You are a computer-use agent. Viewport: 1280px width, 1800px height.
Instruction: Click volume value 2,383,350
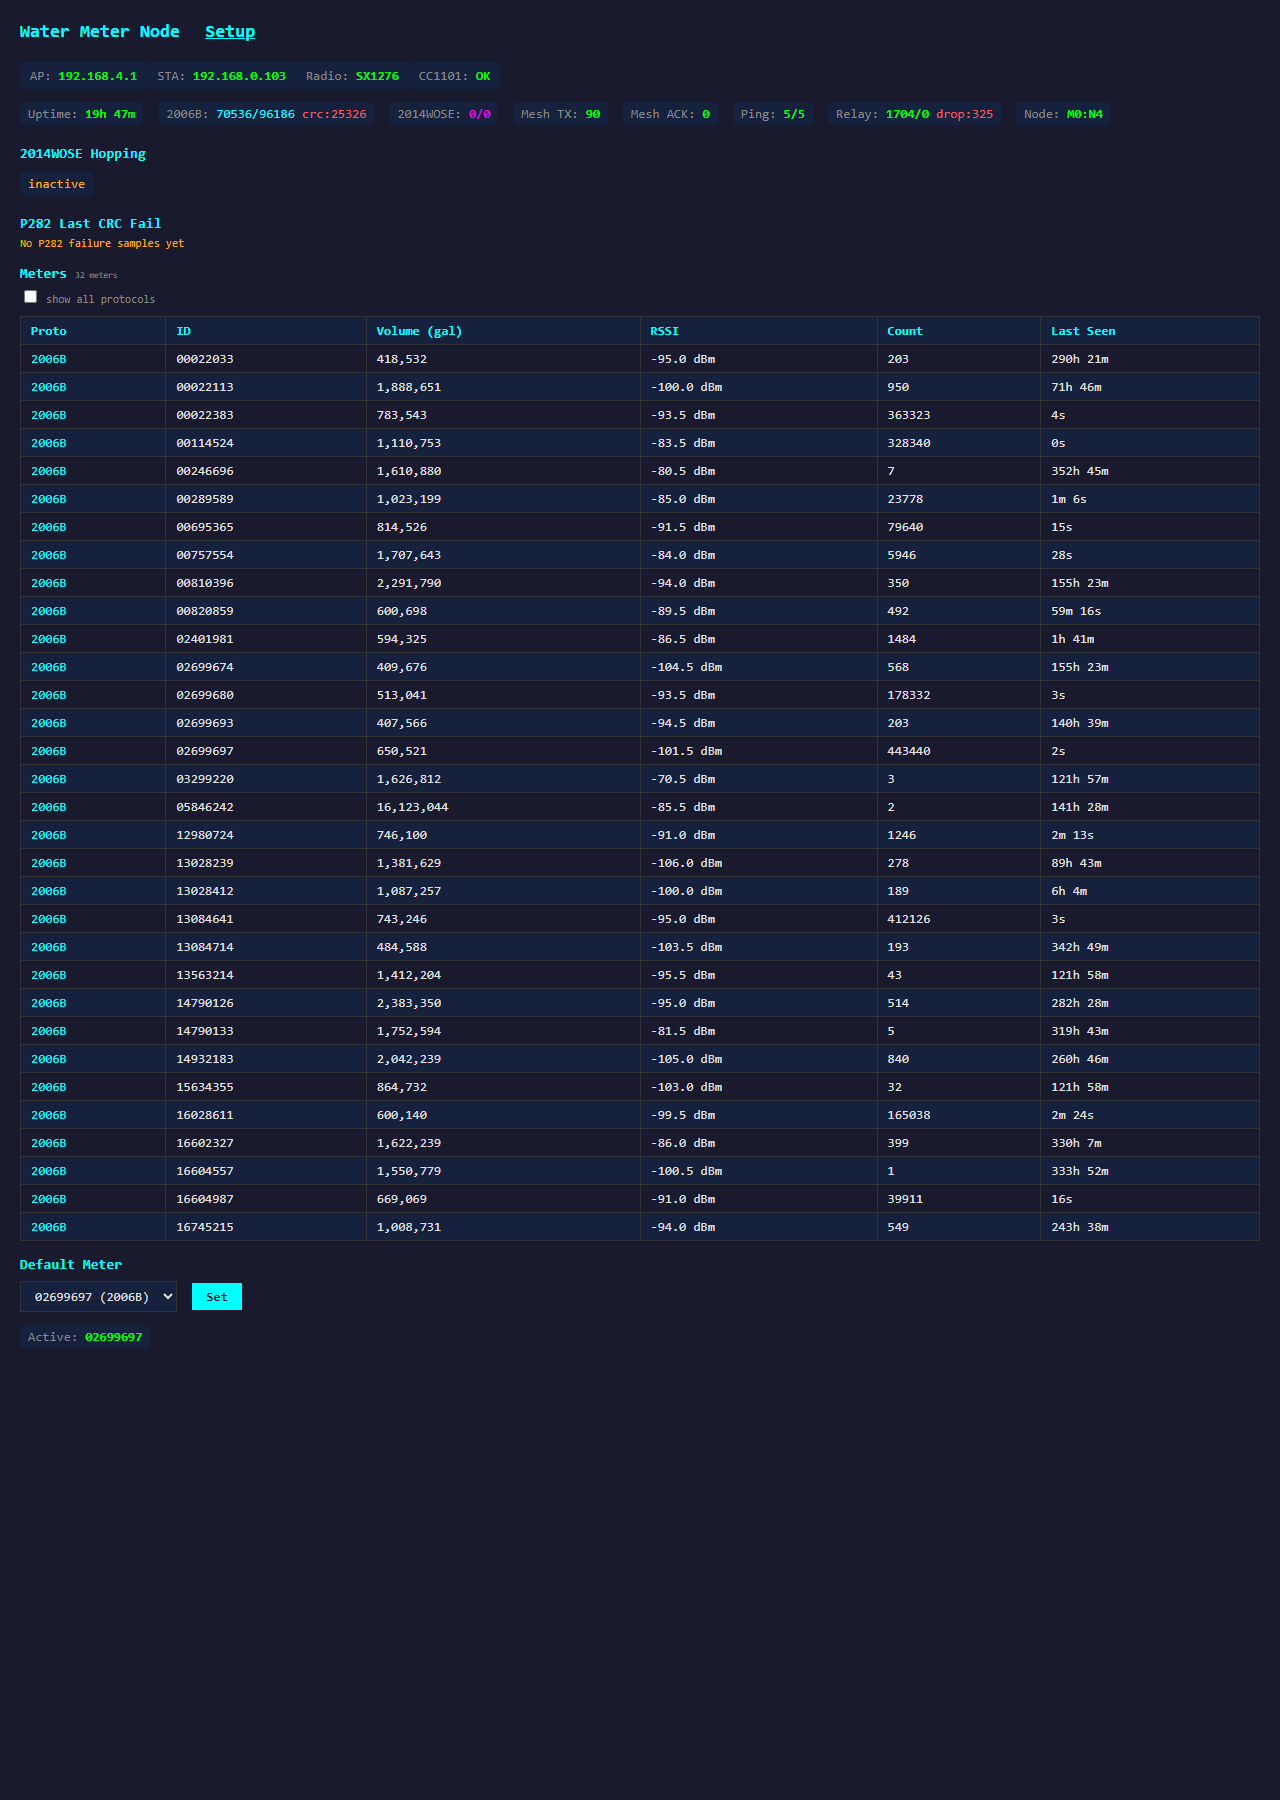click(x=409, y=1003)
